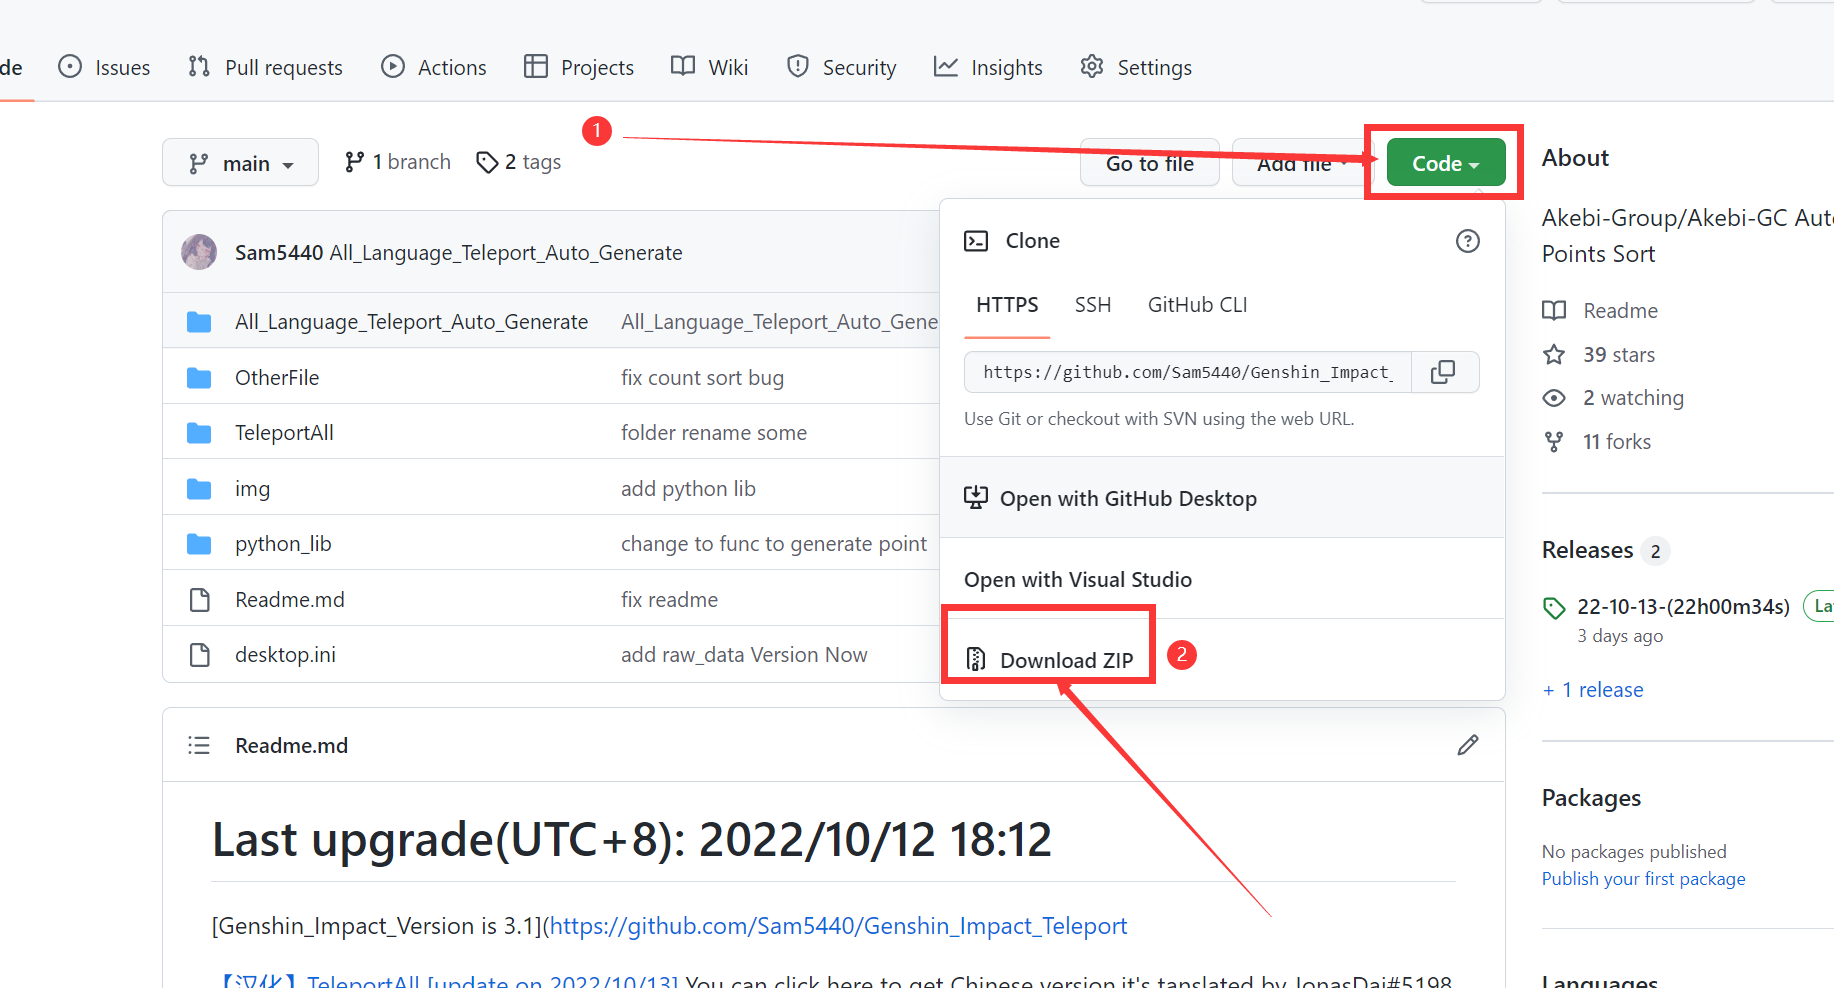This screenshot has height=988, width=1834.
Task: Open repository Settings tab
Action: pyautogui.click(x=1136, y=67)
